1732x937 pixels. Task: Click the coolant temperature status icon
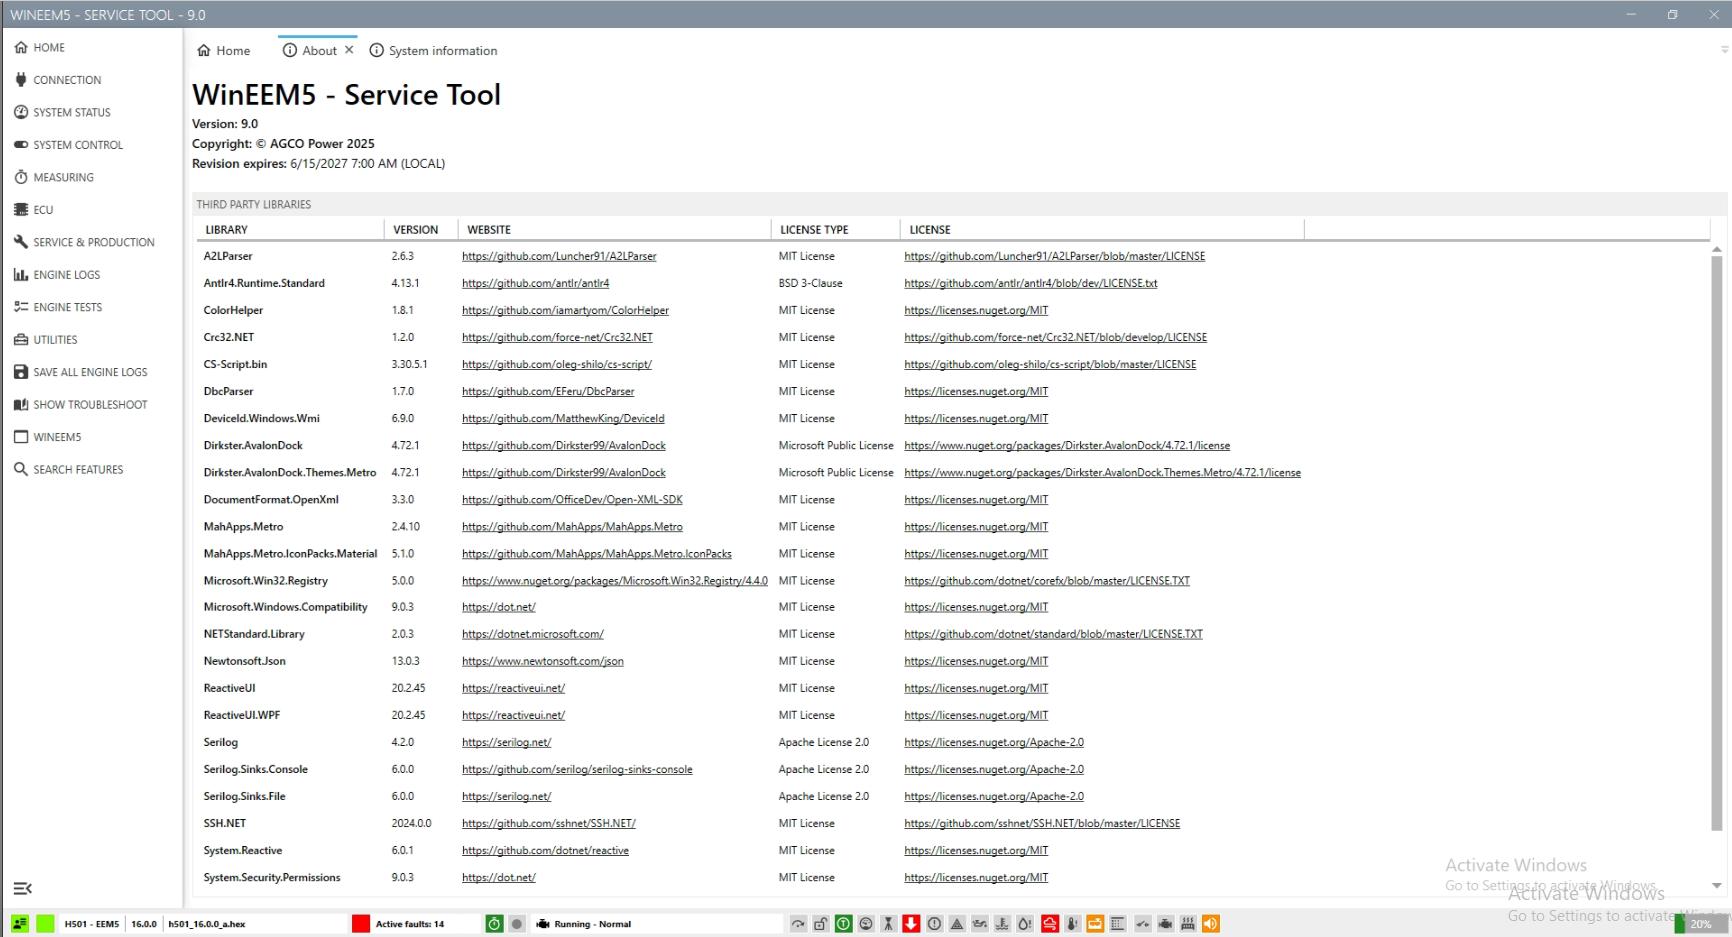pyautogui.click(x=1002, y=924)
